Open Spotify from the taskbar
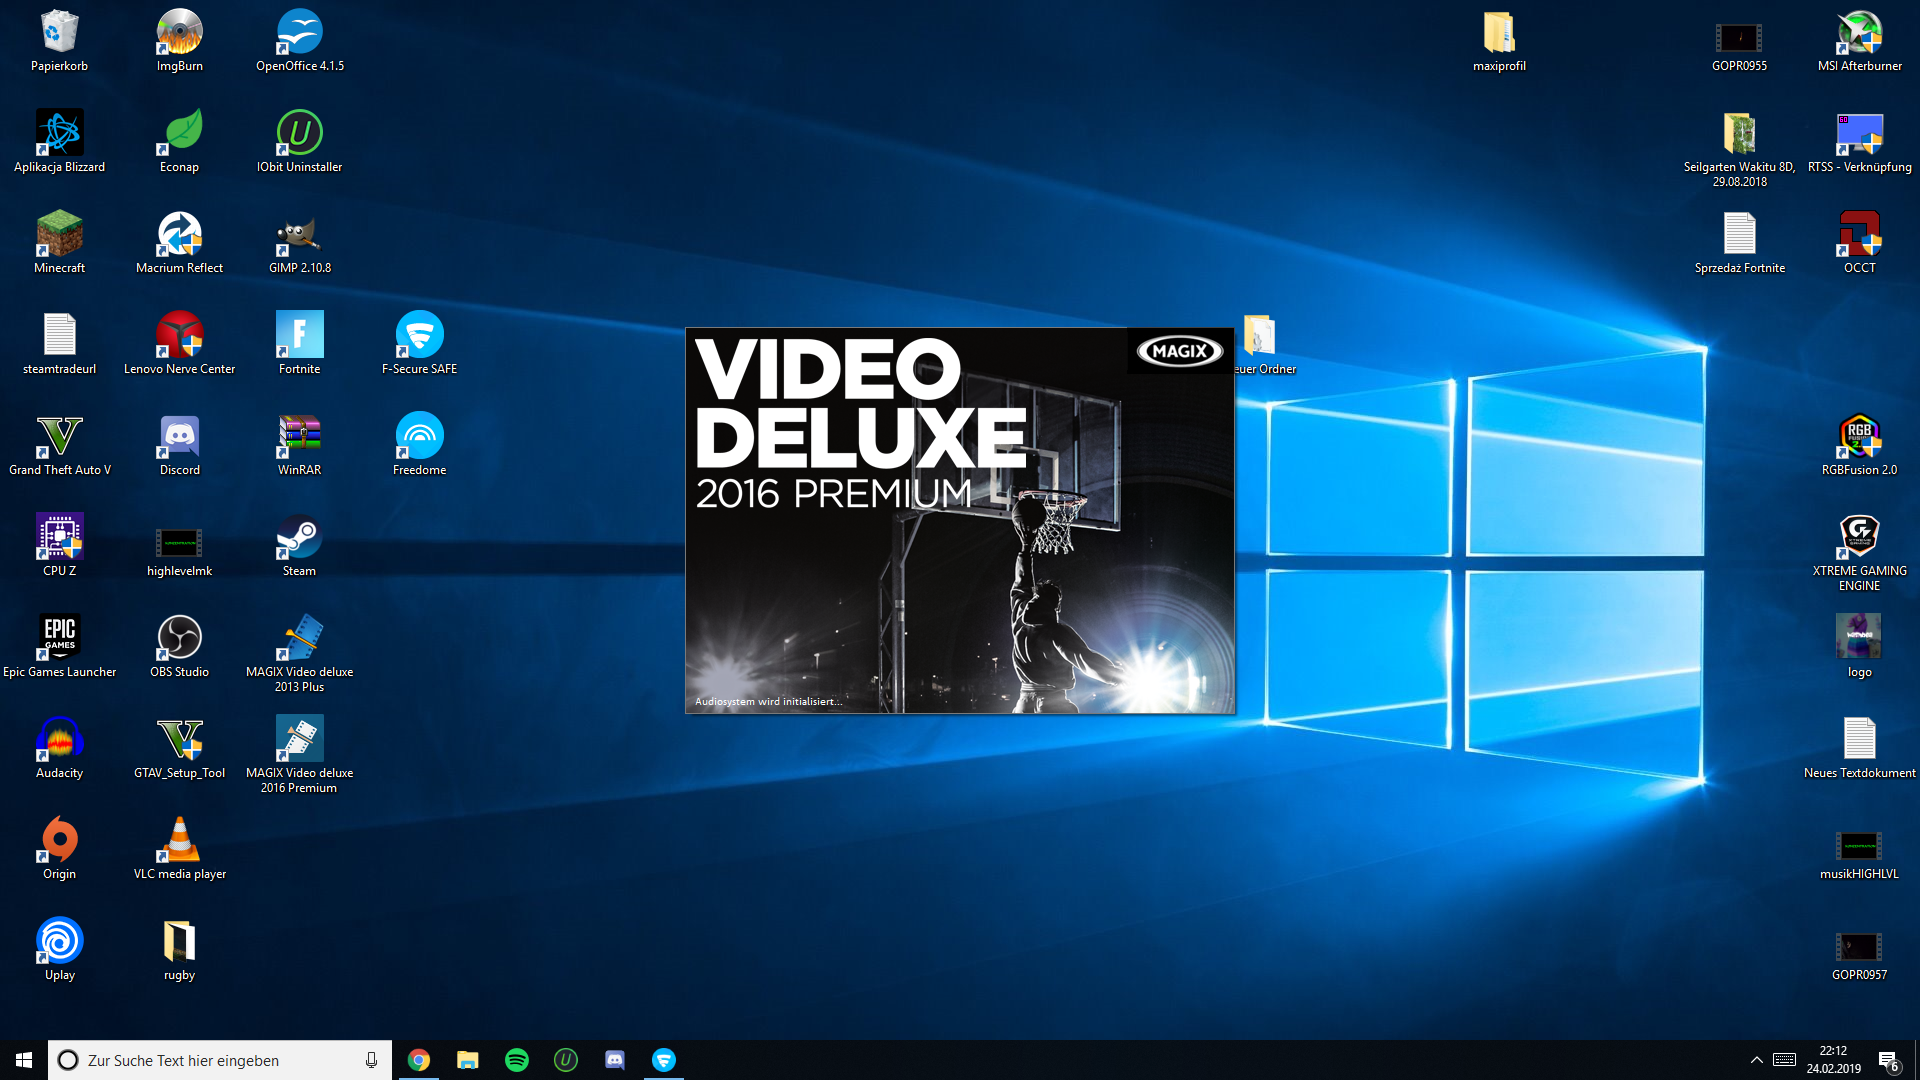1920x1080 pixels. [517, 1060]
